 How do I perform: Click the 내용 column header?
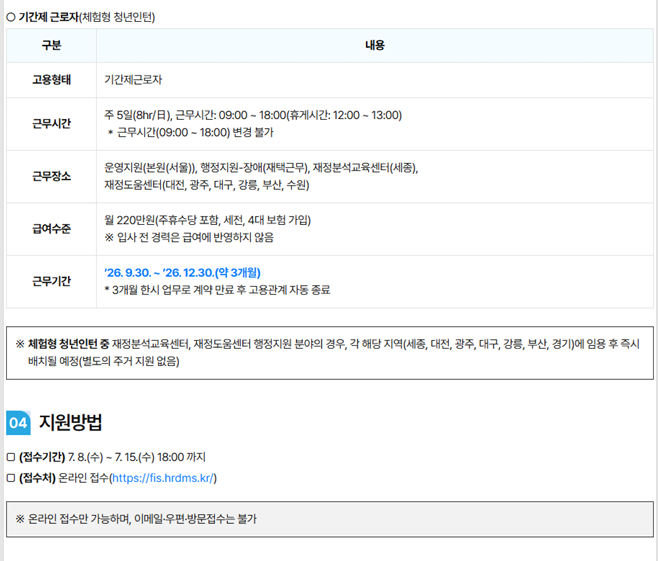pos(375,45)
